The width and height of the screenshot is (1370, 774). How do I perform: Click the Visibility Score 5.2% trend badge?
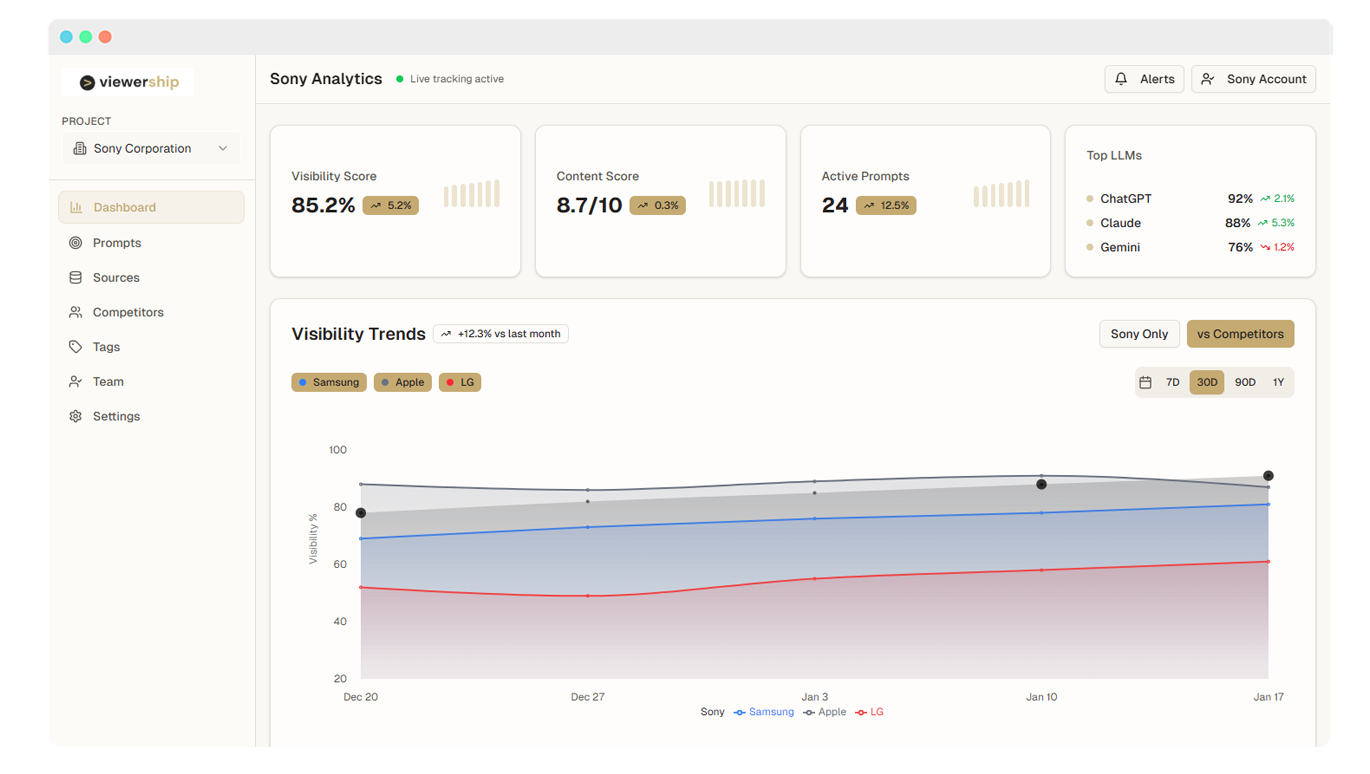pos(391,205)
